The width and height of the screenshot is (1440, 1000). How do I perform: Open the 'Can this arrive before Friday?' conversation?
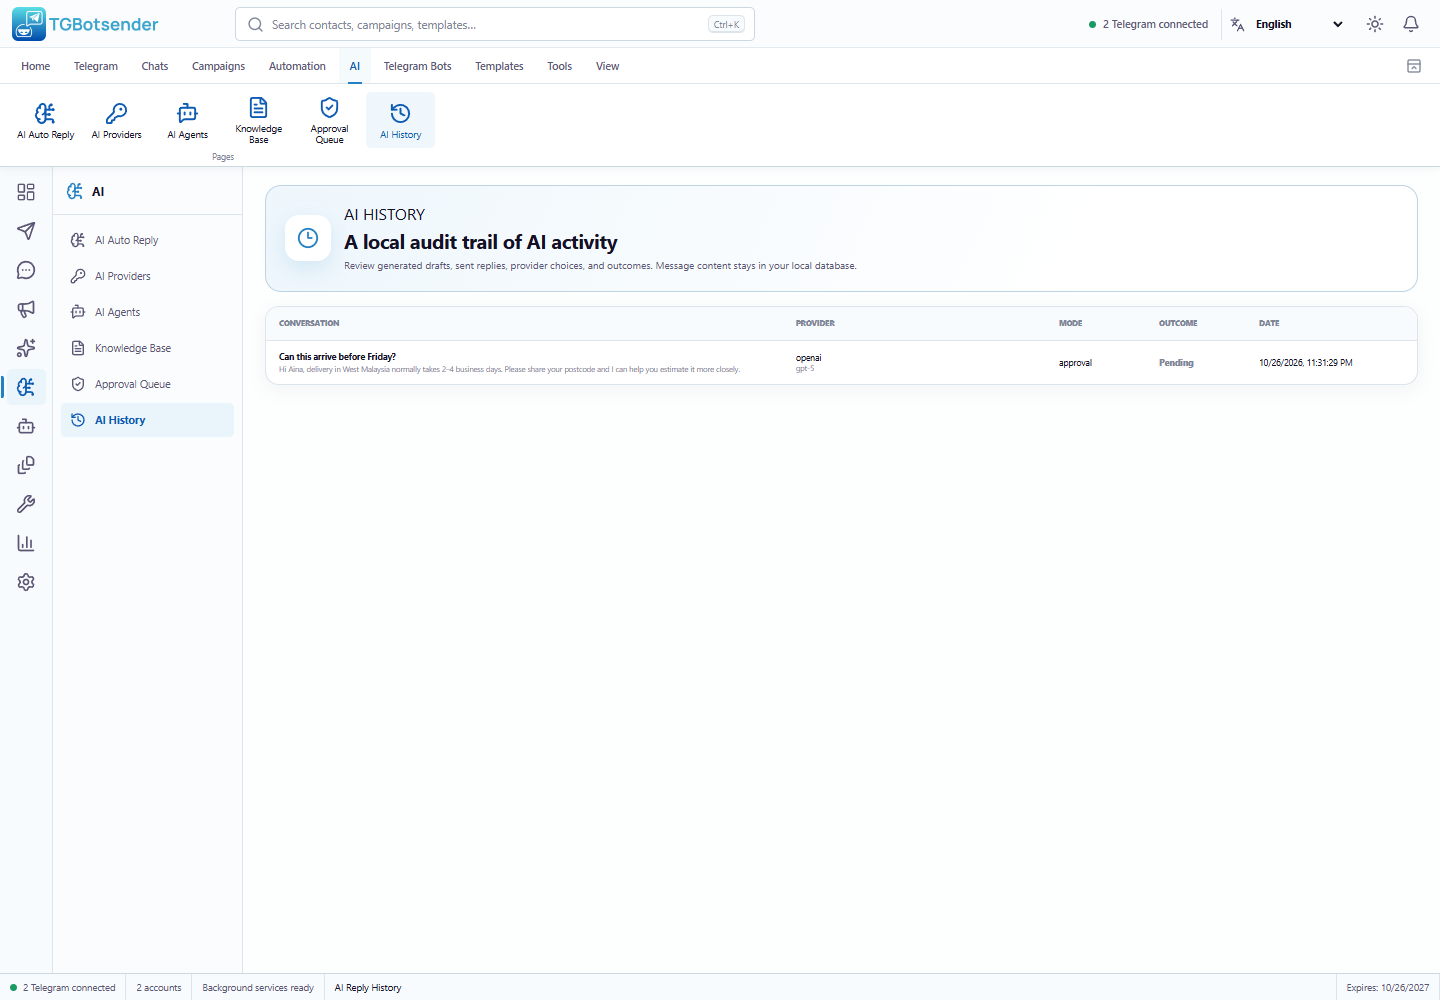click(x=510, y=362)
